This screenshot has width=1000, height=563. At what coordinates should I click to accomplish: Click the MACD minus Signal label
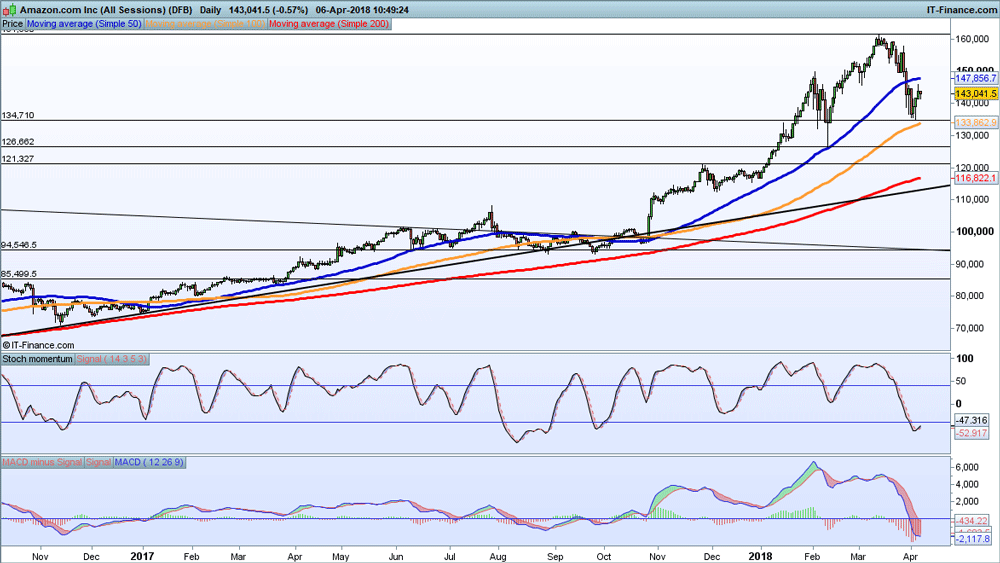[42, 462]
